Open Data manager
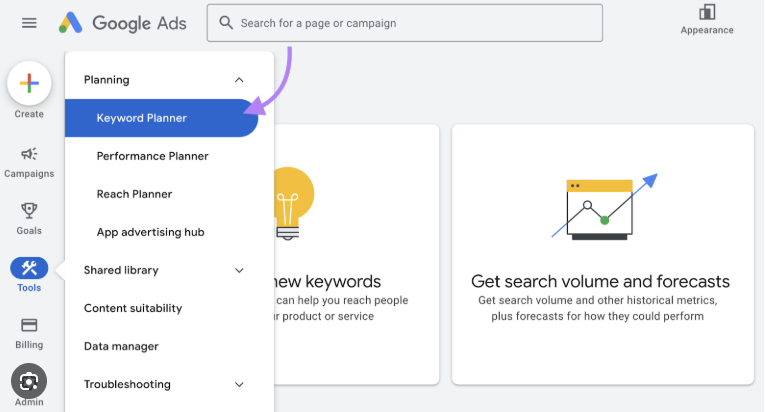 pos(121,347)
